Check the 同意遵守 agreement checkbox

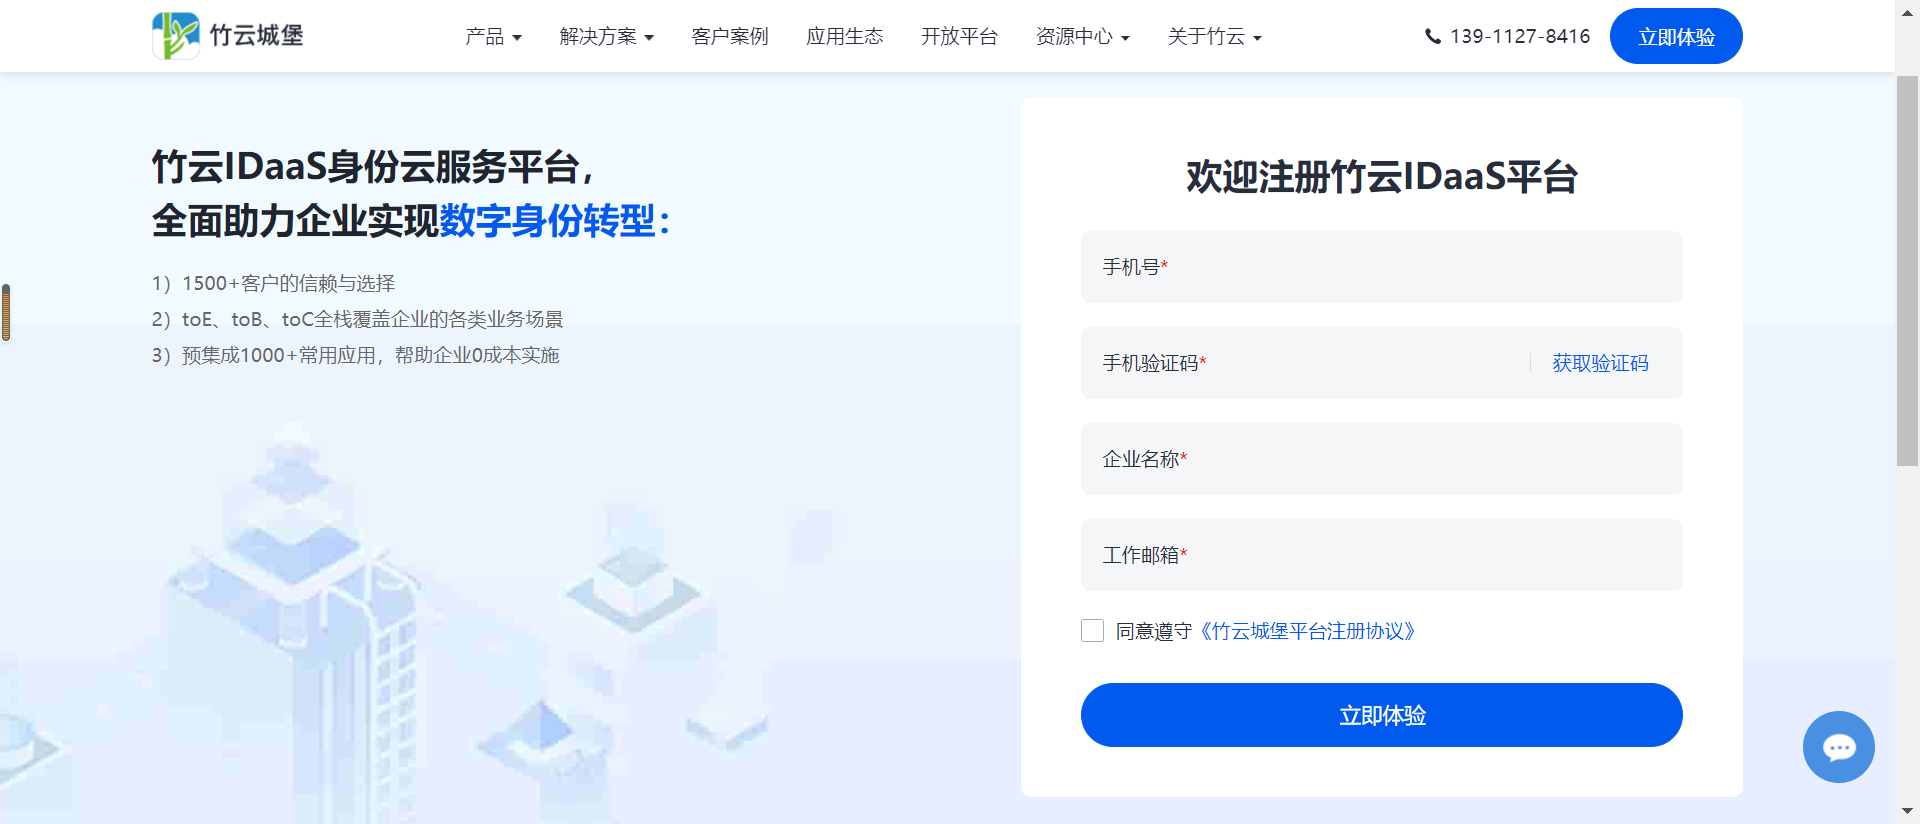click(1092, 630)
